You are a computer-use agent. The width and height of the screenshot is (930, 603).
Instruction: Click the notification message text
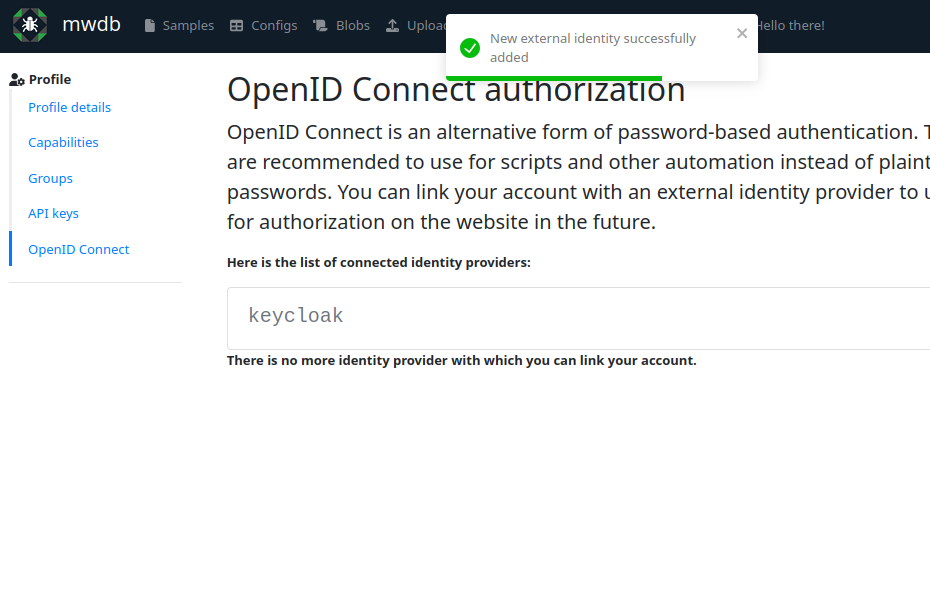pos(593,48)
